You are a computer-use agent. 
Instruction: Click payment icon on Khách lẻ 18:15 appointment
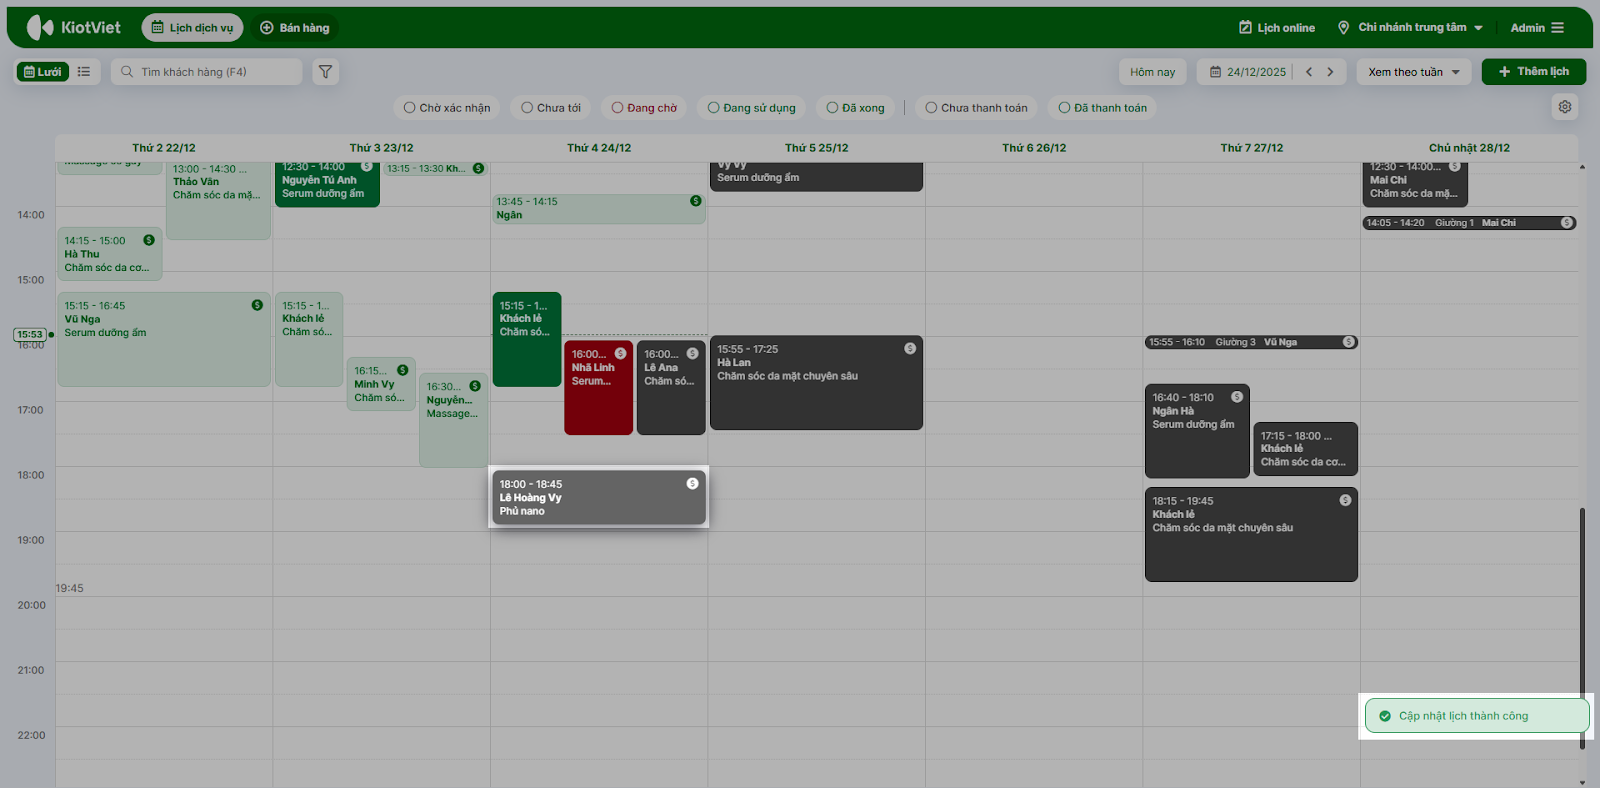1345,500
